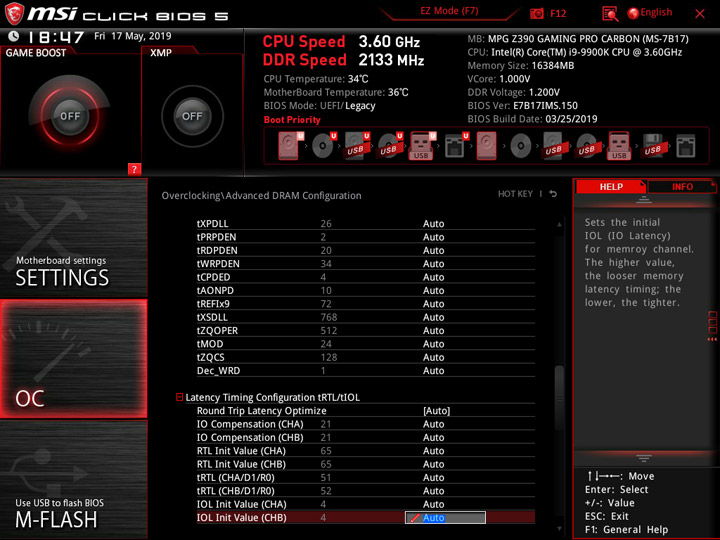The height and width of the screenshot is (540, 720).
Task: Select the Auto value for tXPDLL
Action: (x=433, y=224)
